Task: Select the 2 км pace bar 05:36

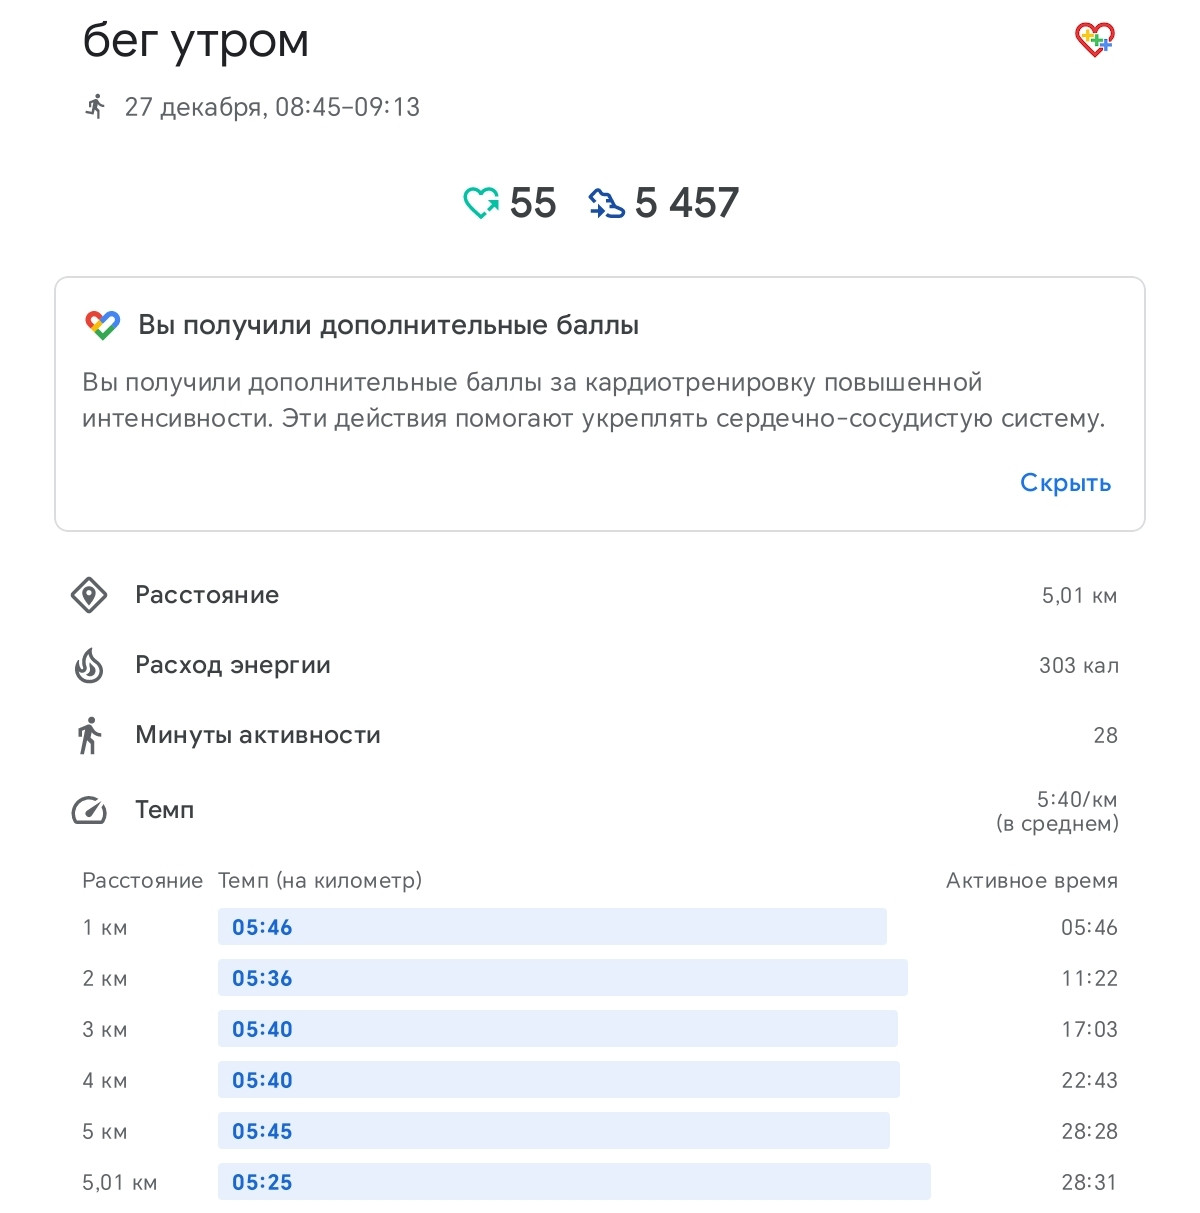Action: pos(563,978)
